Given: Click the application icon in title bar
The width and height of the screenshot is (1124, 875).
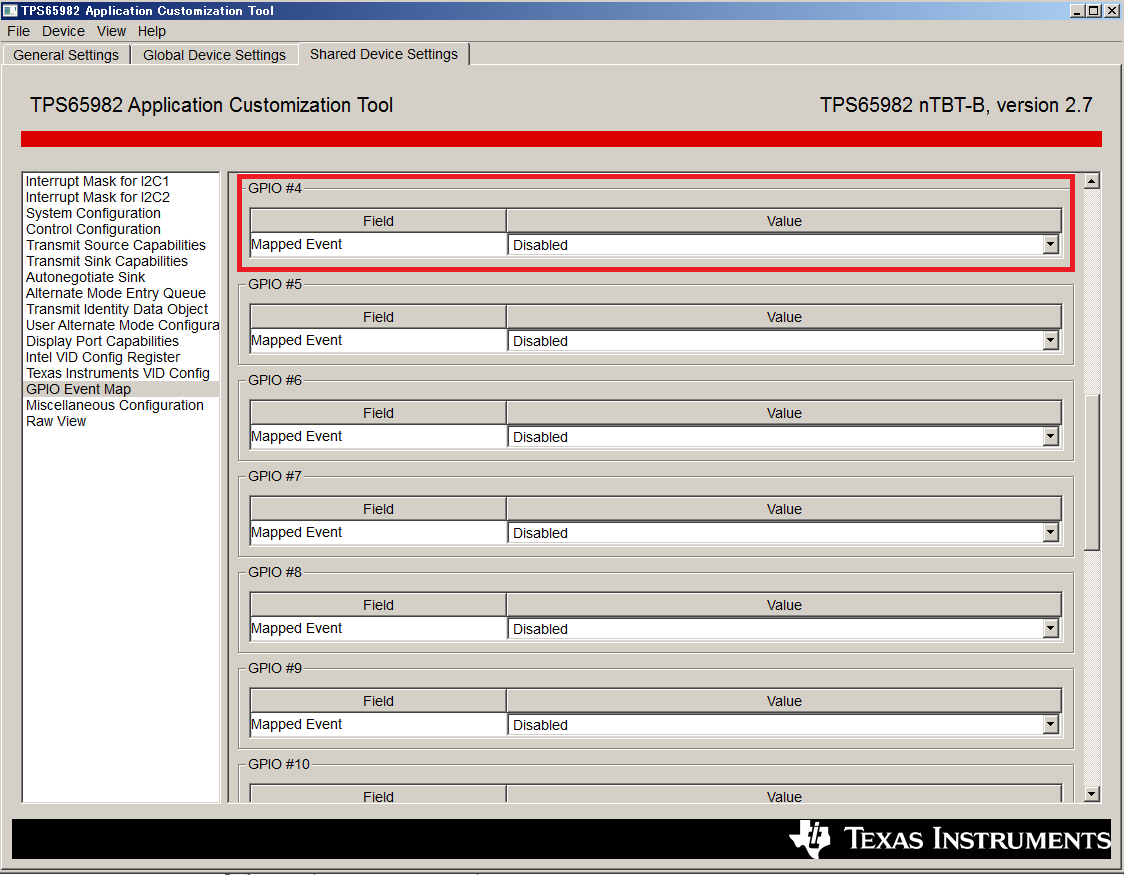Looking at the screenshot, I should tap(10, 11).
